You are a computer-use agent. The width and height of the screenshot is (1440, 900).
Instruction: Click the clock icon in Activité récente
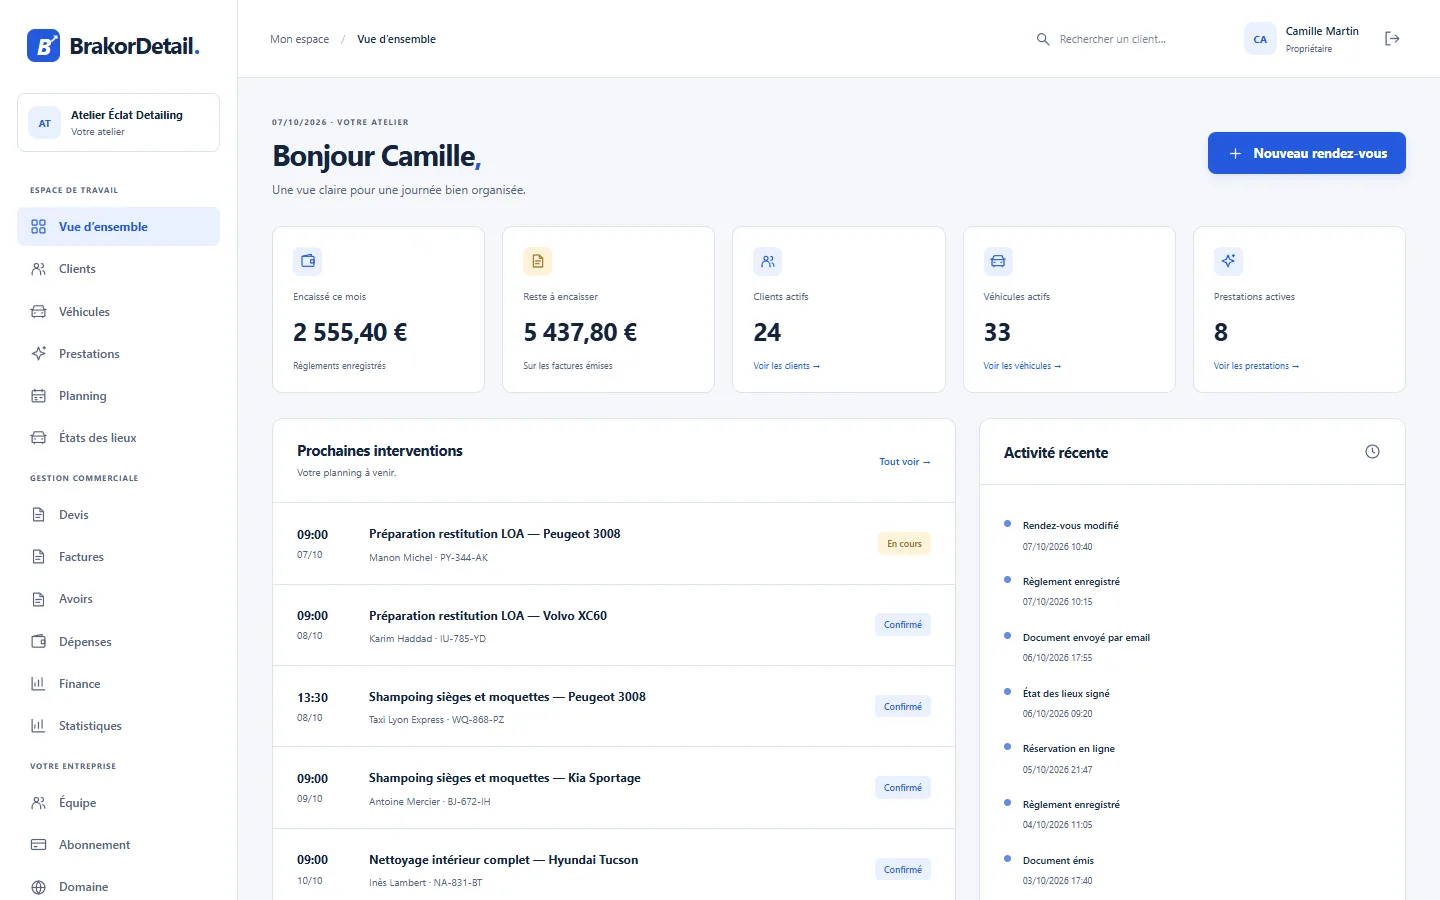click(1372, 452)
